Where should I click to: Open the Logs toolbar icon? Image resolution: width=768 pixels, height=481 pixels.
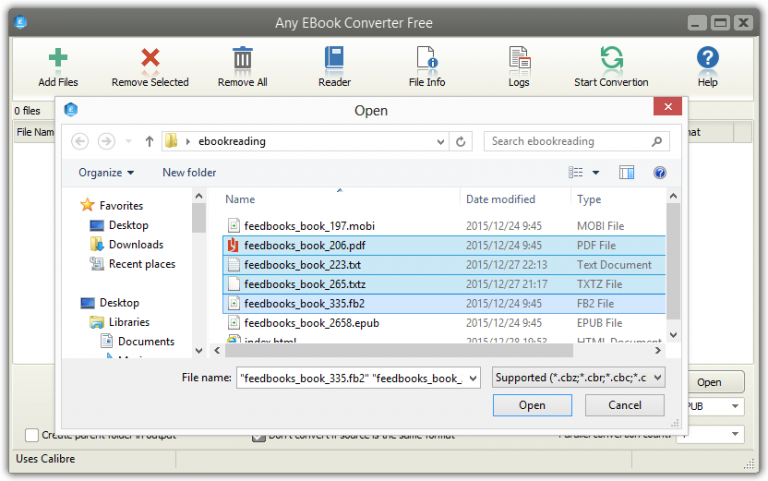(x=519, y=58)
